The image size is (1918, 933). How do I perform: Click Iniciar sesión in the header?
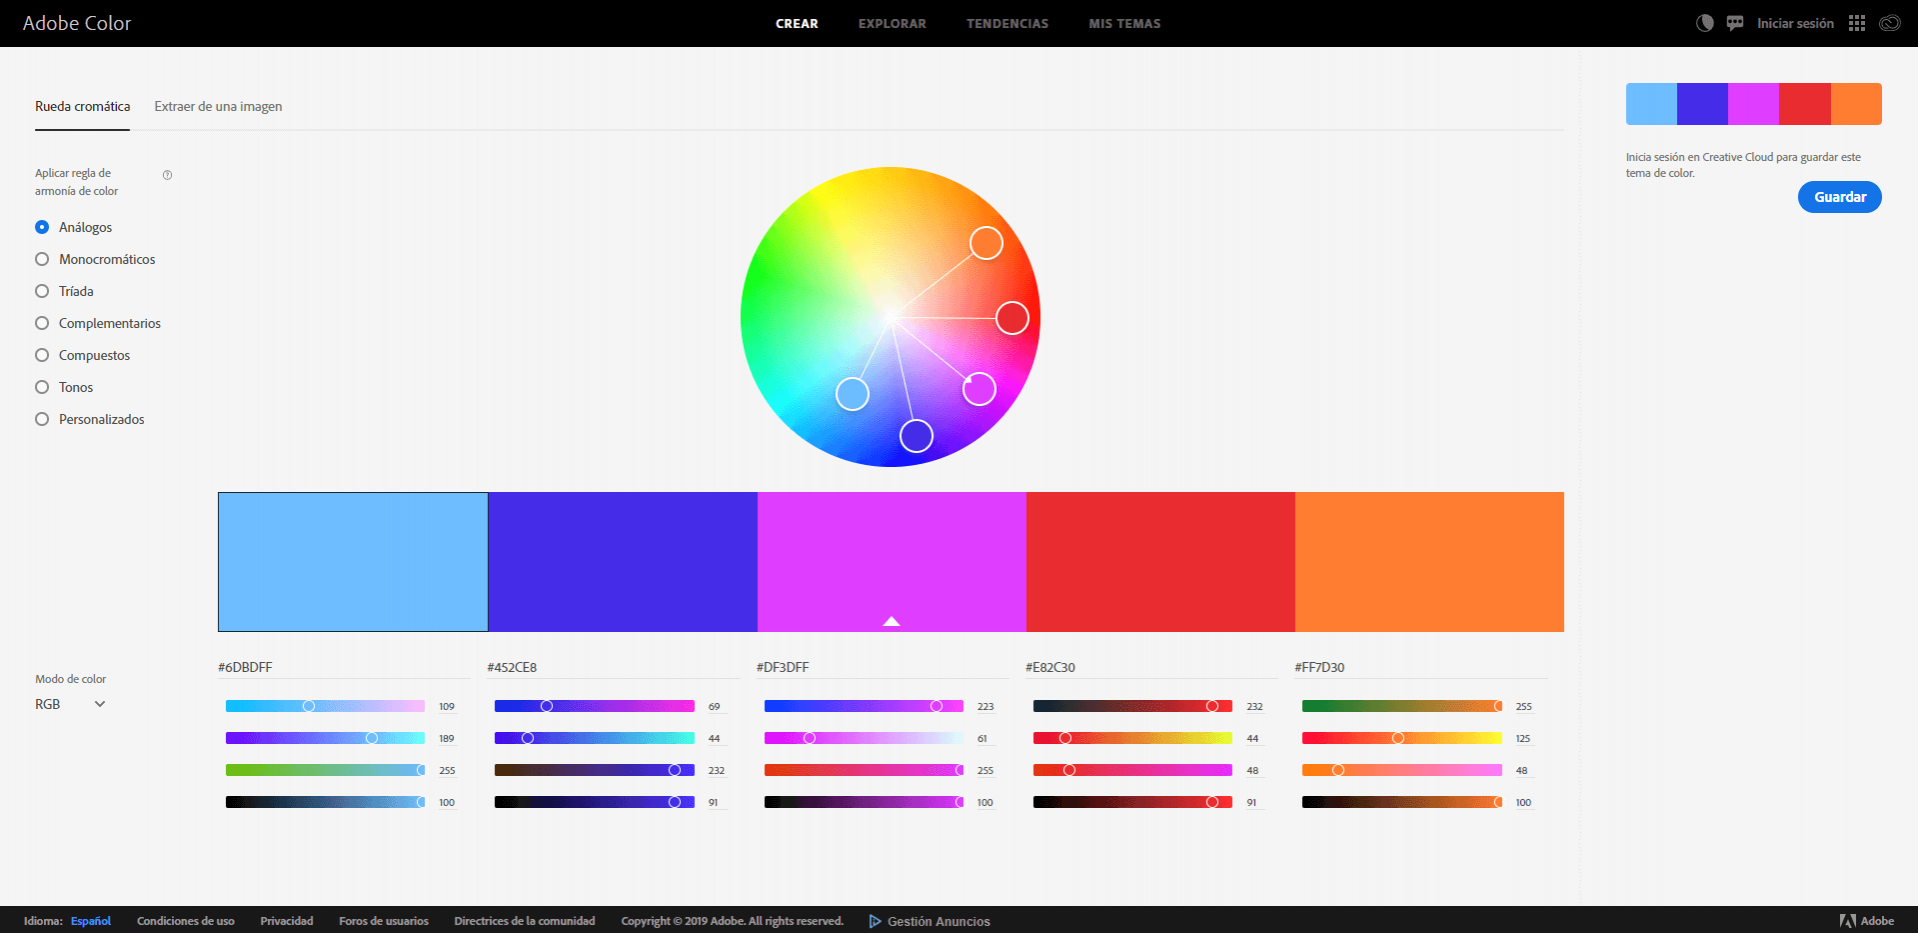[1795, 23]
